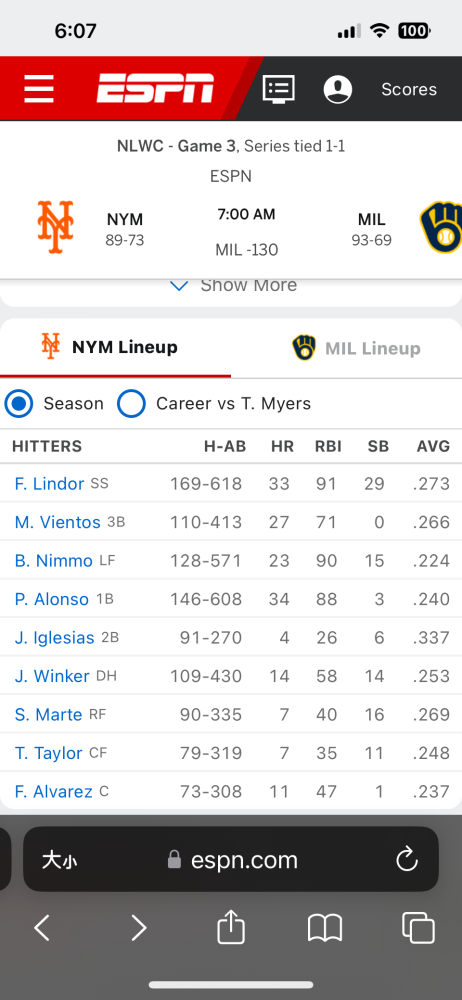The image size is (462, 1000).
Task: Open the user profile icon
Action: (x=338, y=89)
